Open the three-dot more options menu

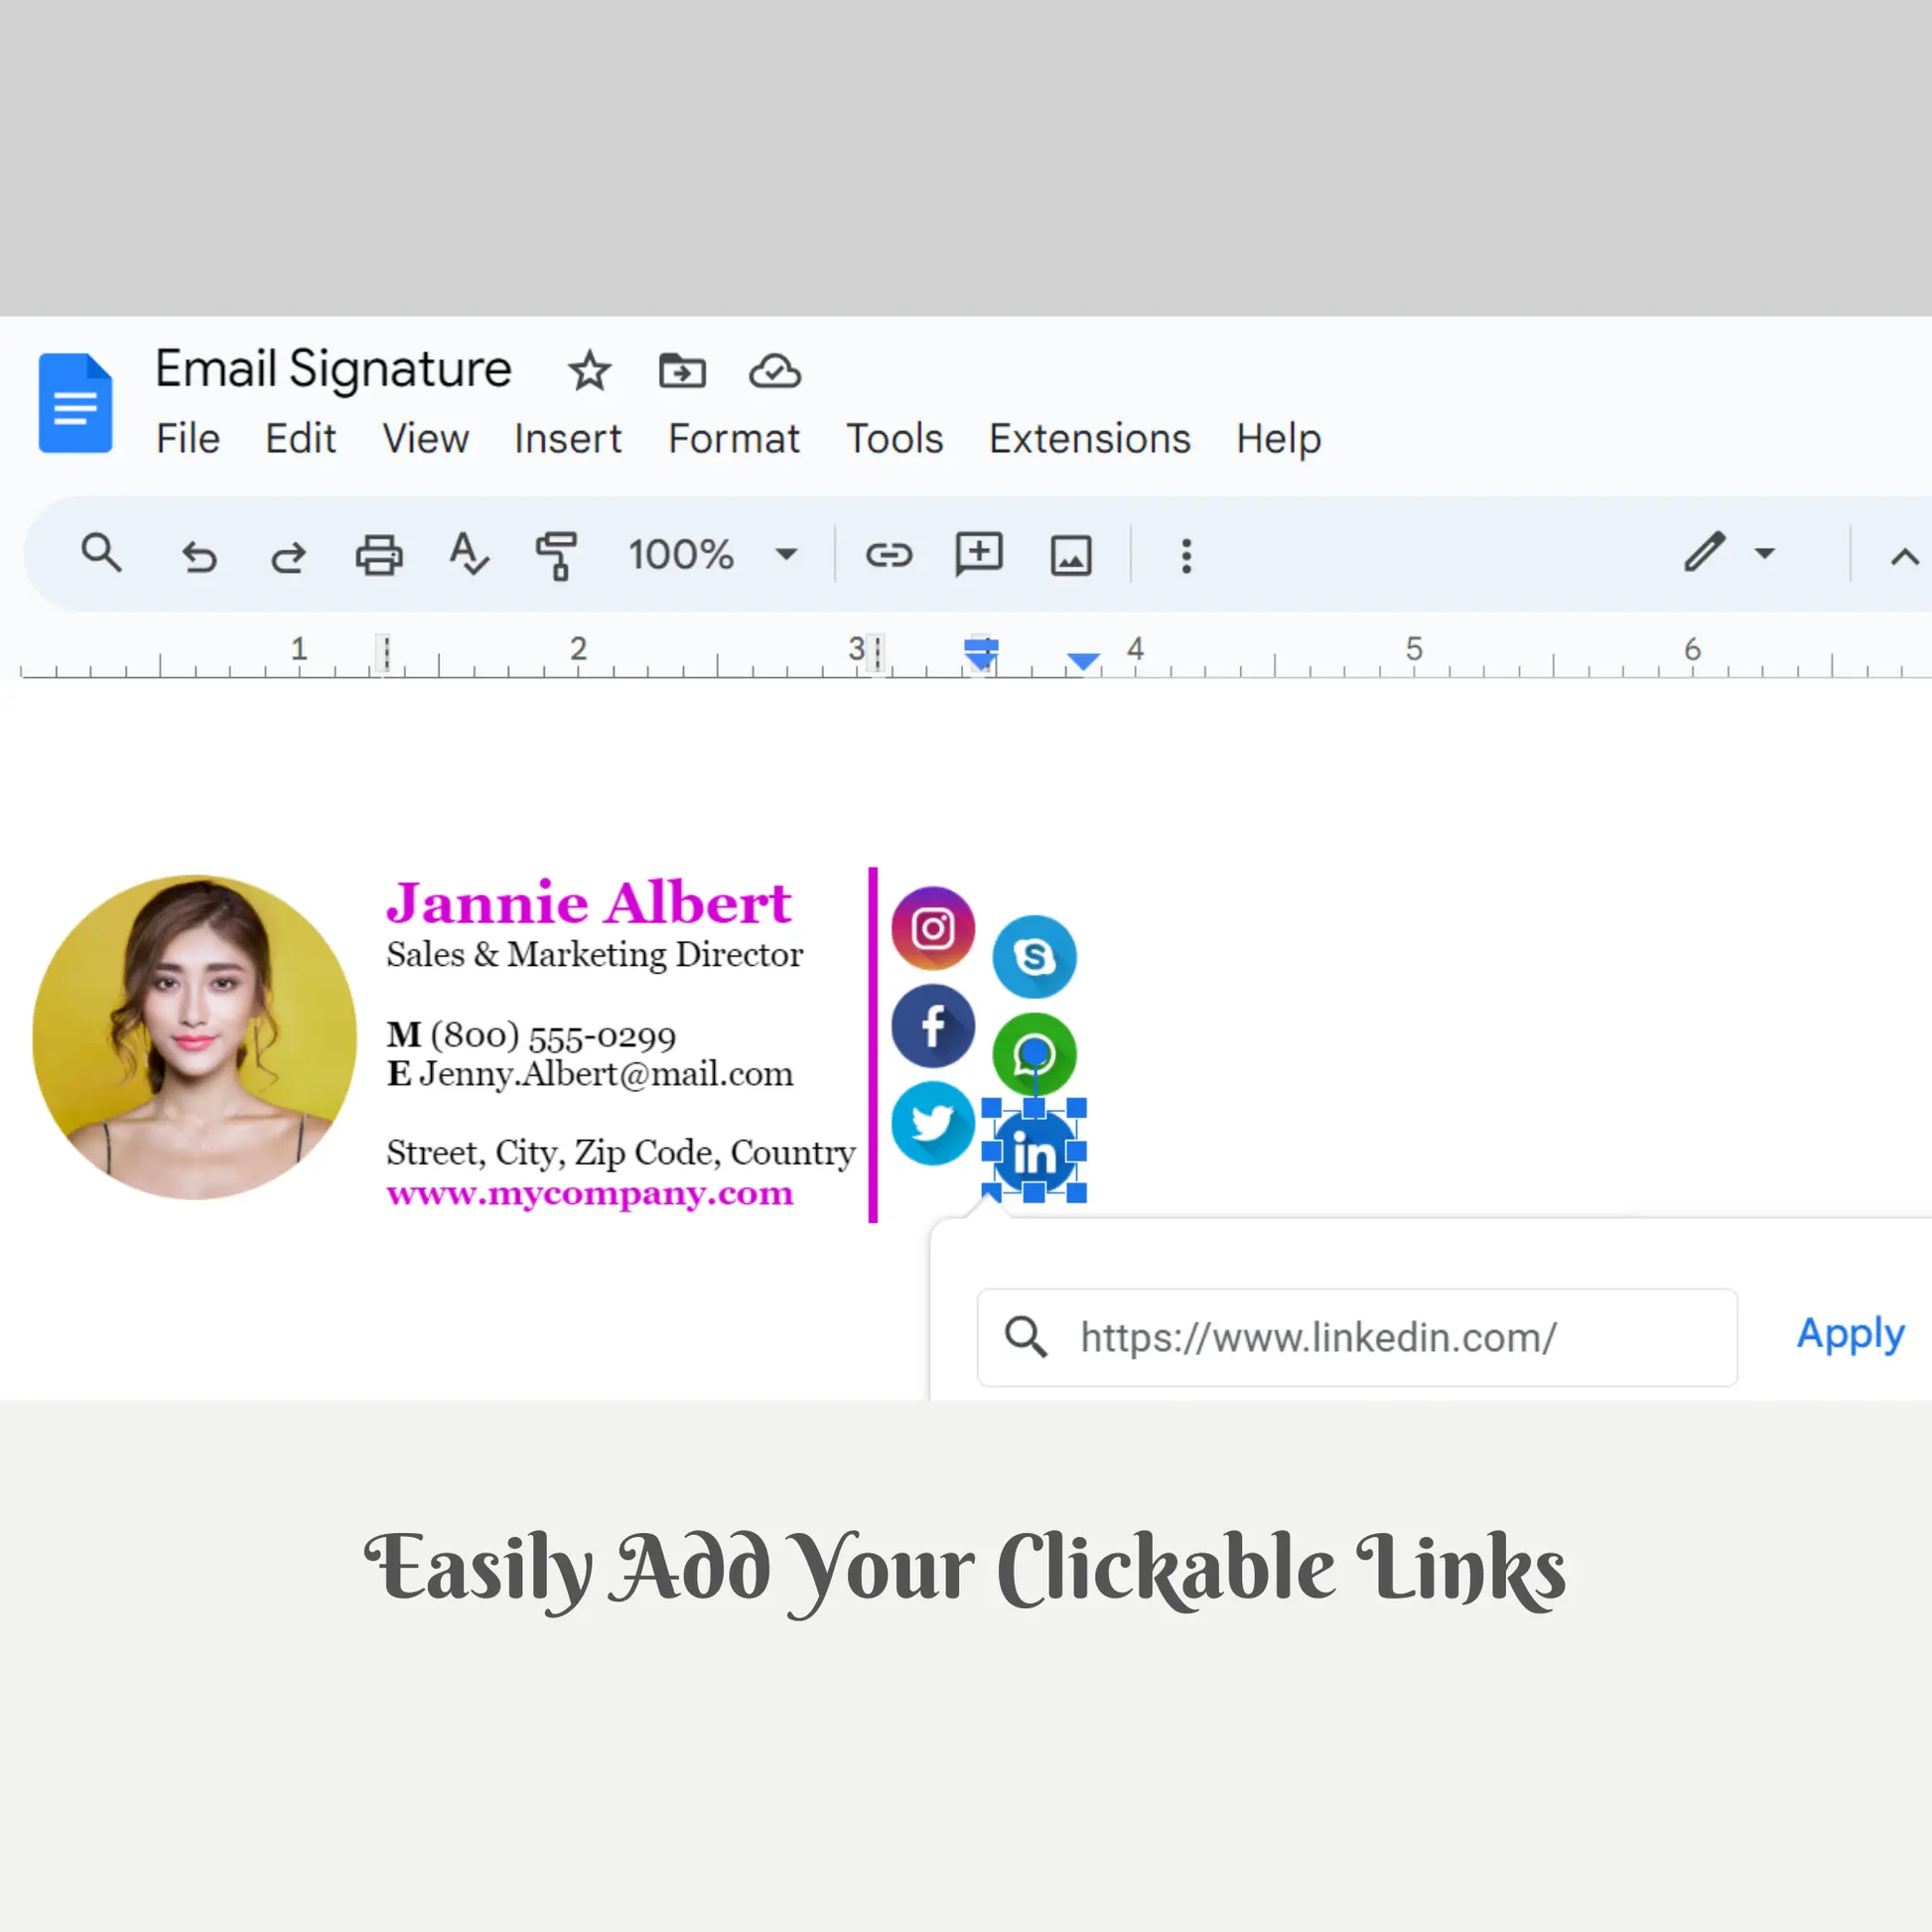(1186, 556)
